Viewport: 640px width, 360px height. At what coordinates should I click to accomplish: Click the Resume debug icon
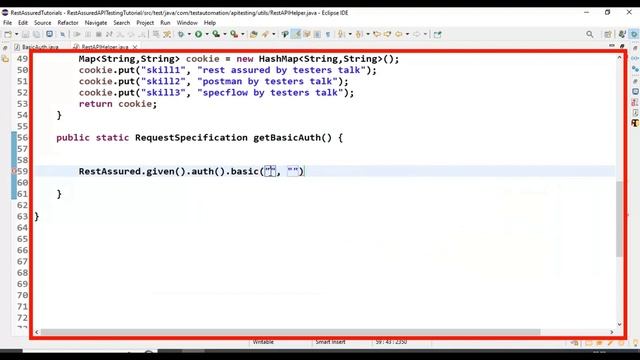77,34
